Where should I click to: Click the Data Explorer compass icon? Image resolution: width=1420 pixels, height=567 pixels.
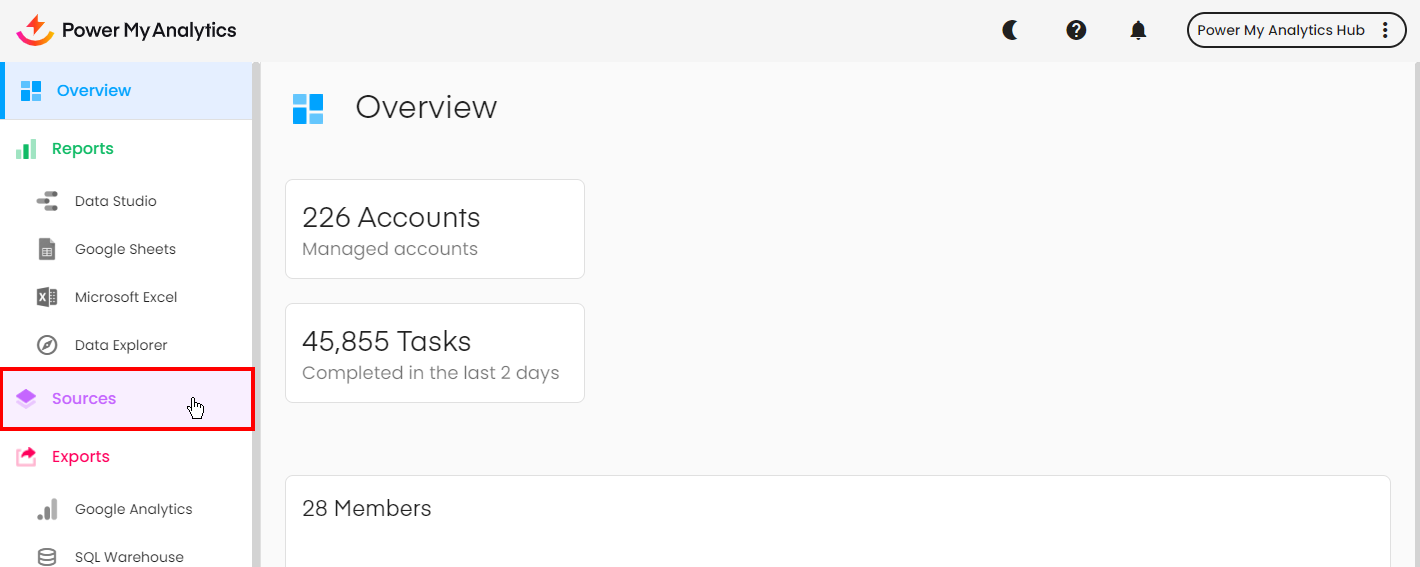[x=47, y=345]
